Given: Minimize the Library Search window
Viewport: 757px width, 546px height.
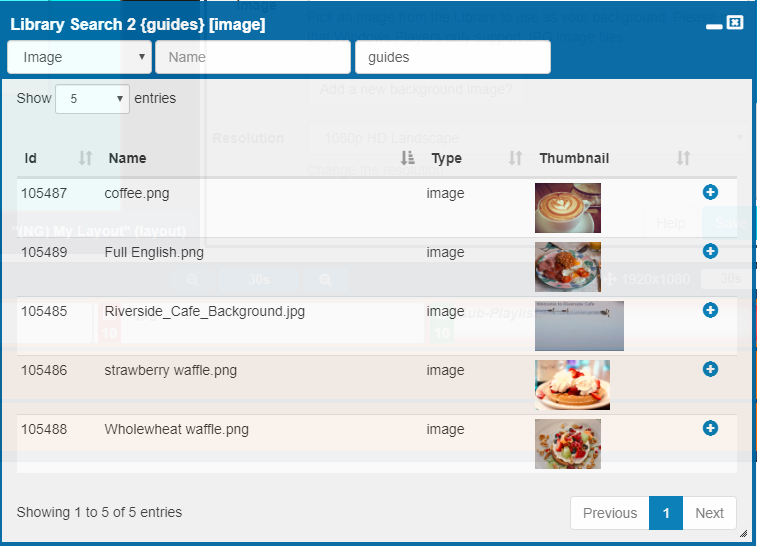Looking at the screenshot, I should click(713, 24).
